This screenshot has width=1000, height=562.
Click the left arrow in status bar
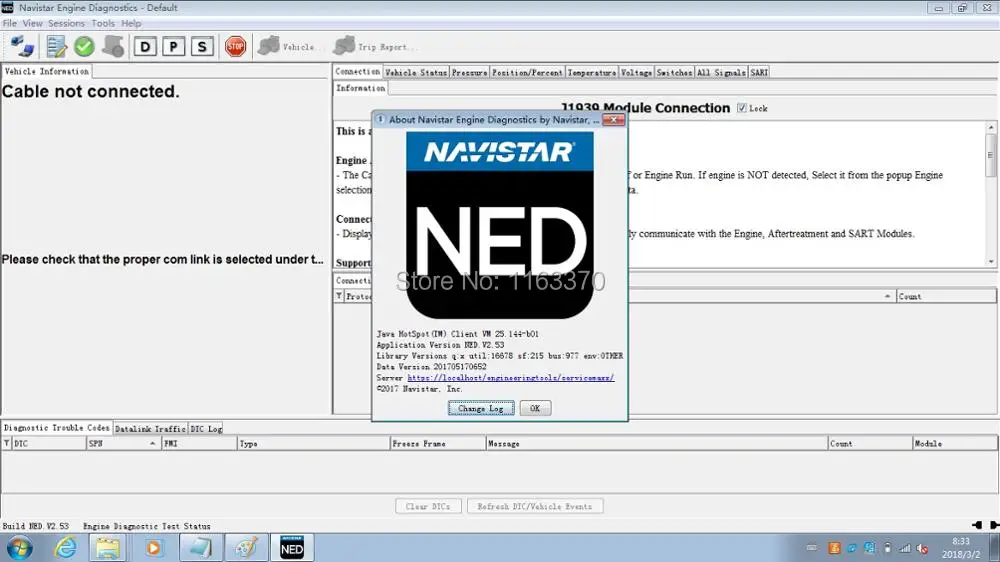pyautogui.click(x=976, y=525)
